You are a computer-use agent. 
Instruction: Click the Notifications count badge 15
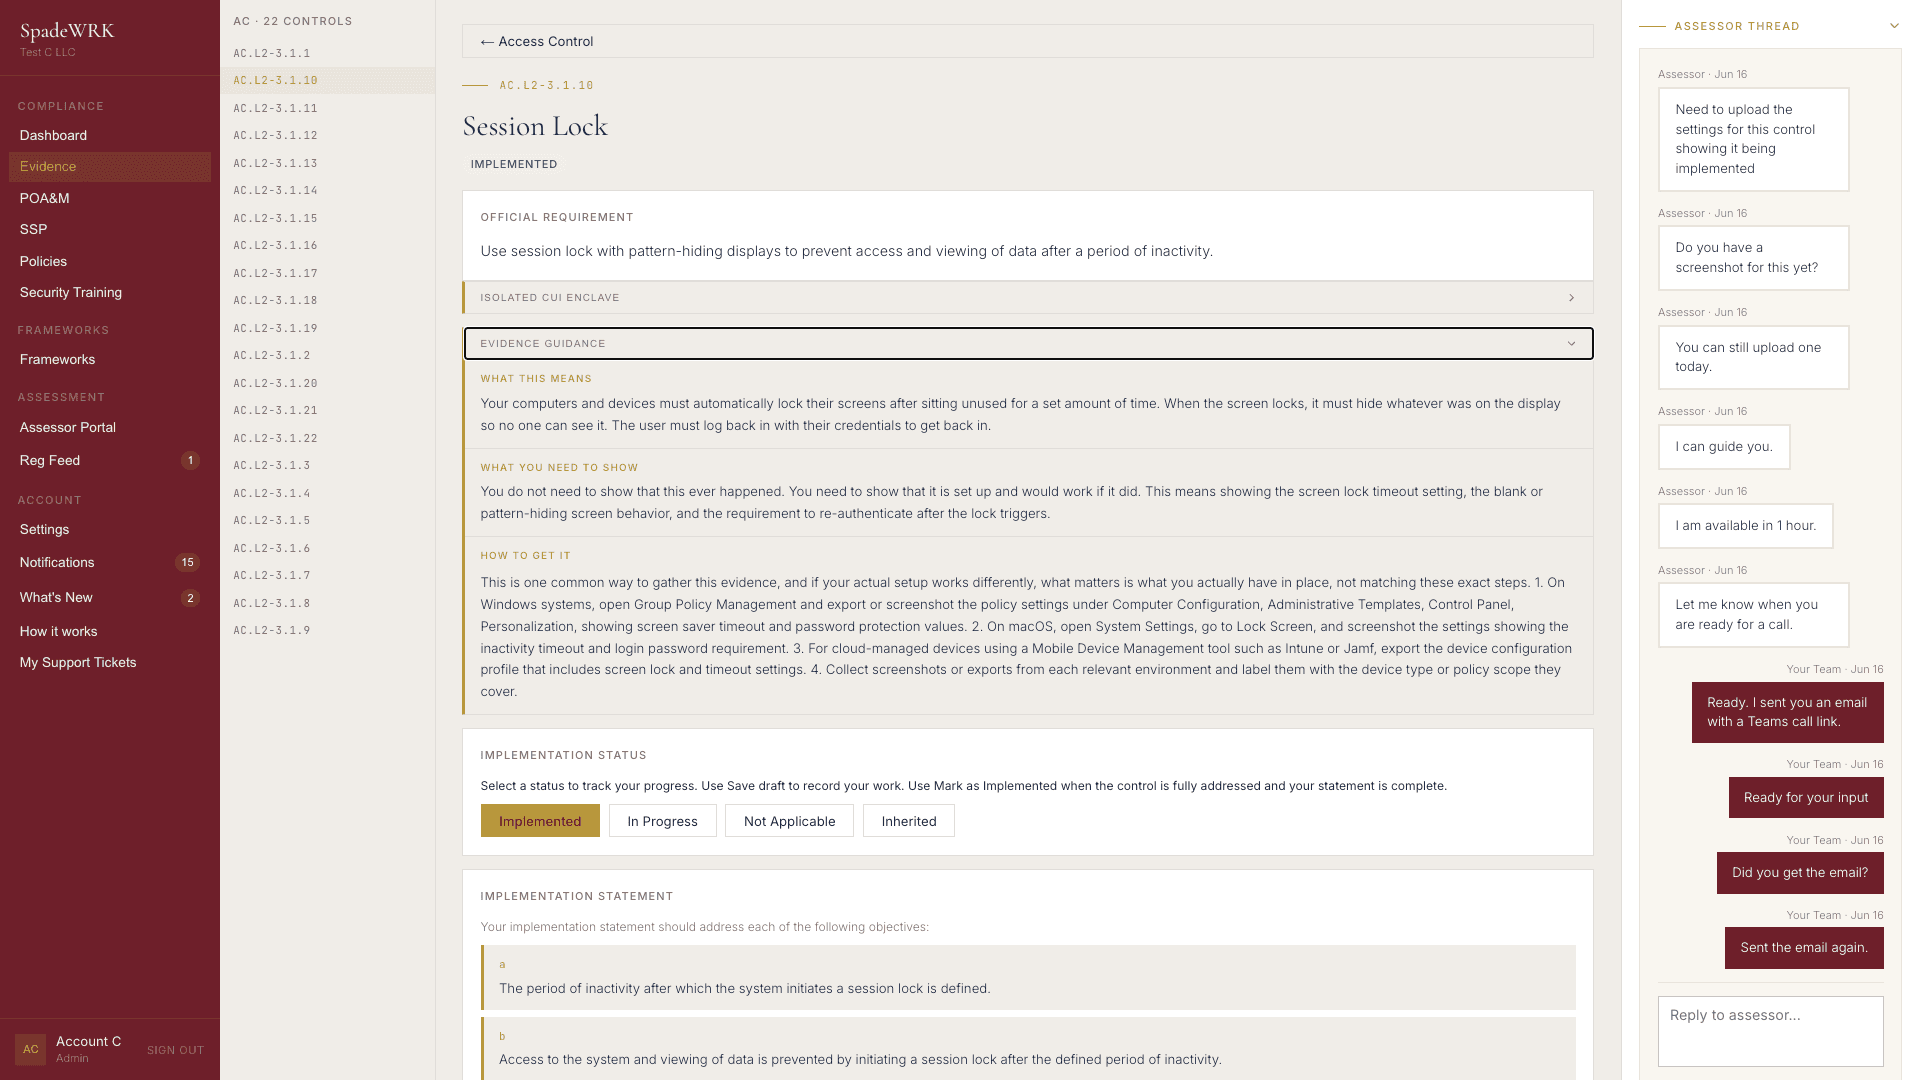point(187,563)
